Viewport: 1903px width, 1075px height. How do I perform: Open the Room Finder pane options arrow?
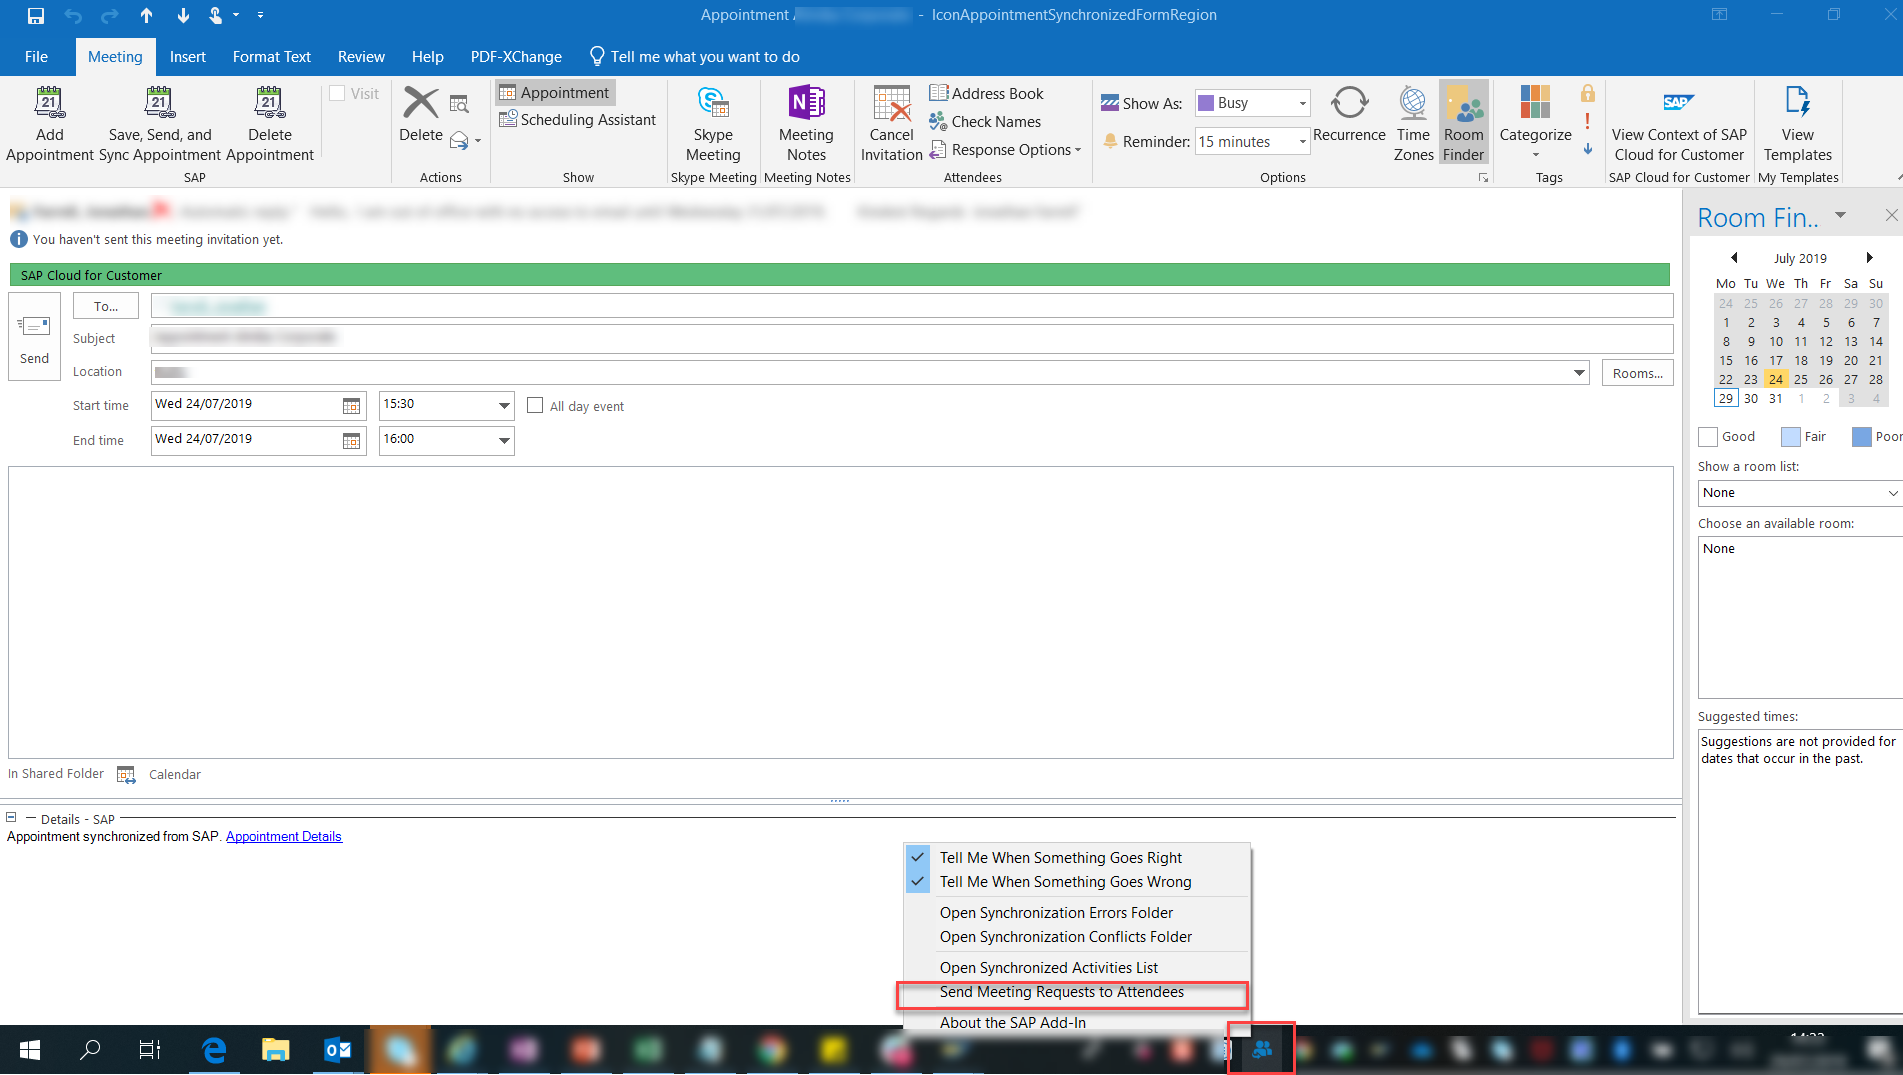click(1840, 215)
